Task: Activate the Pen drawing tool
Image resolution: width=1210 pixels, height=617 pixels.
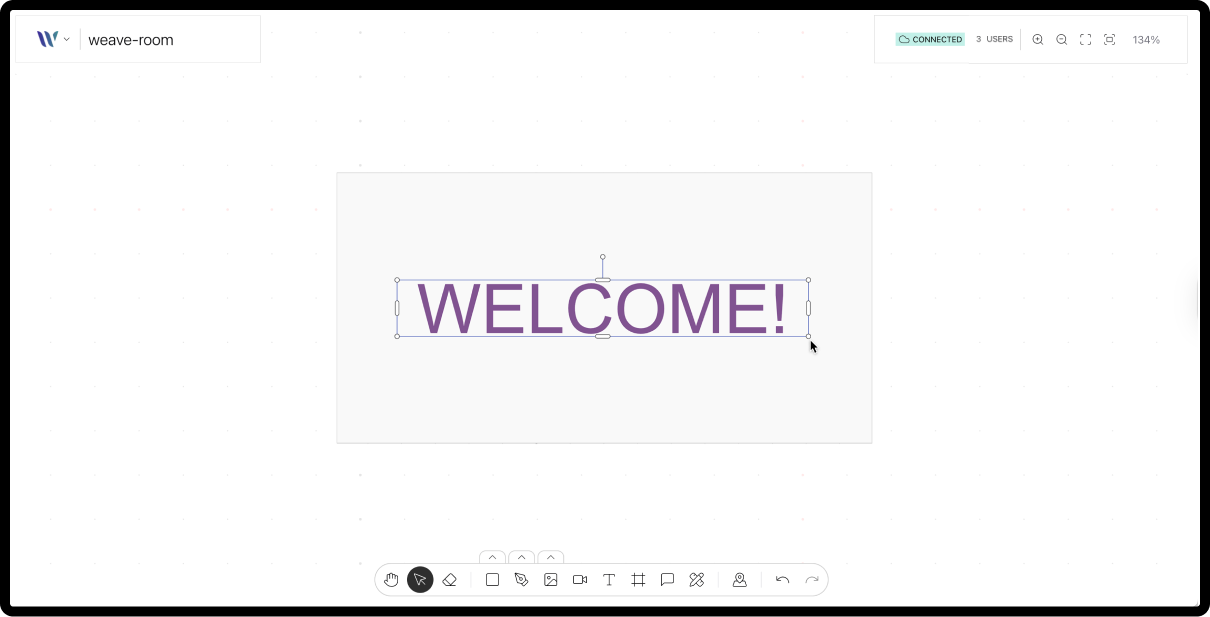Action: click(x=521, y=580)
